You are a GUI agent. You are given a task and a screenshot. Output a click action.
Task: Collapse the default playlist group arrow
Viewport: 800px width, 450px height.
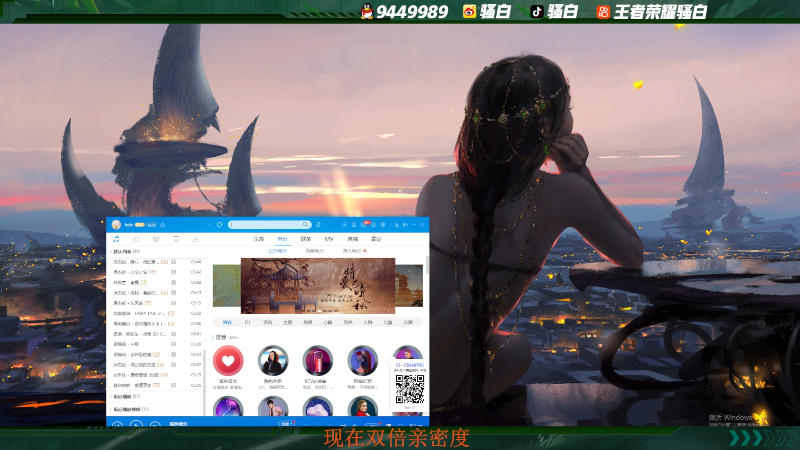click(111, 252)
